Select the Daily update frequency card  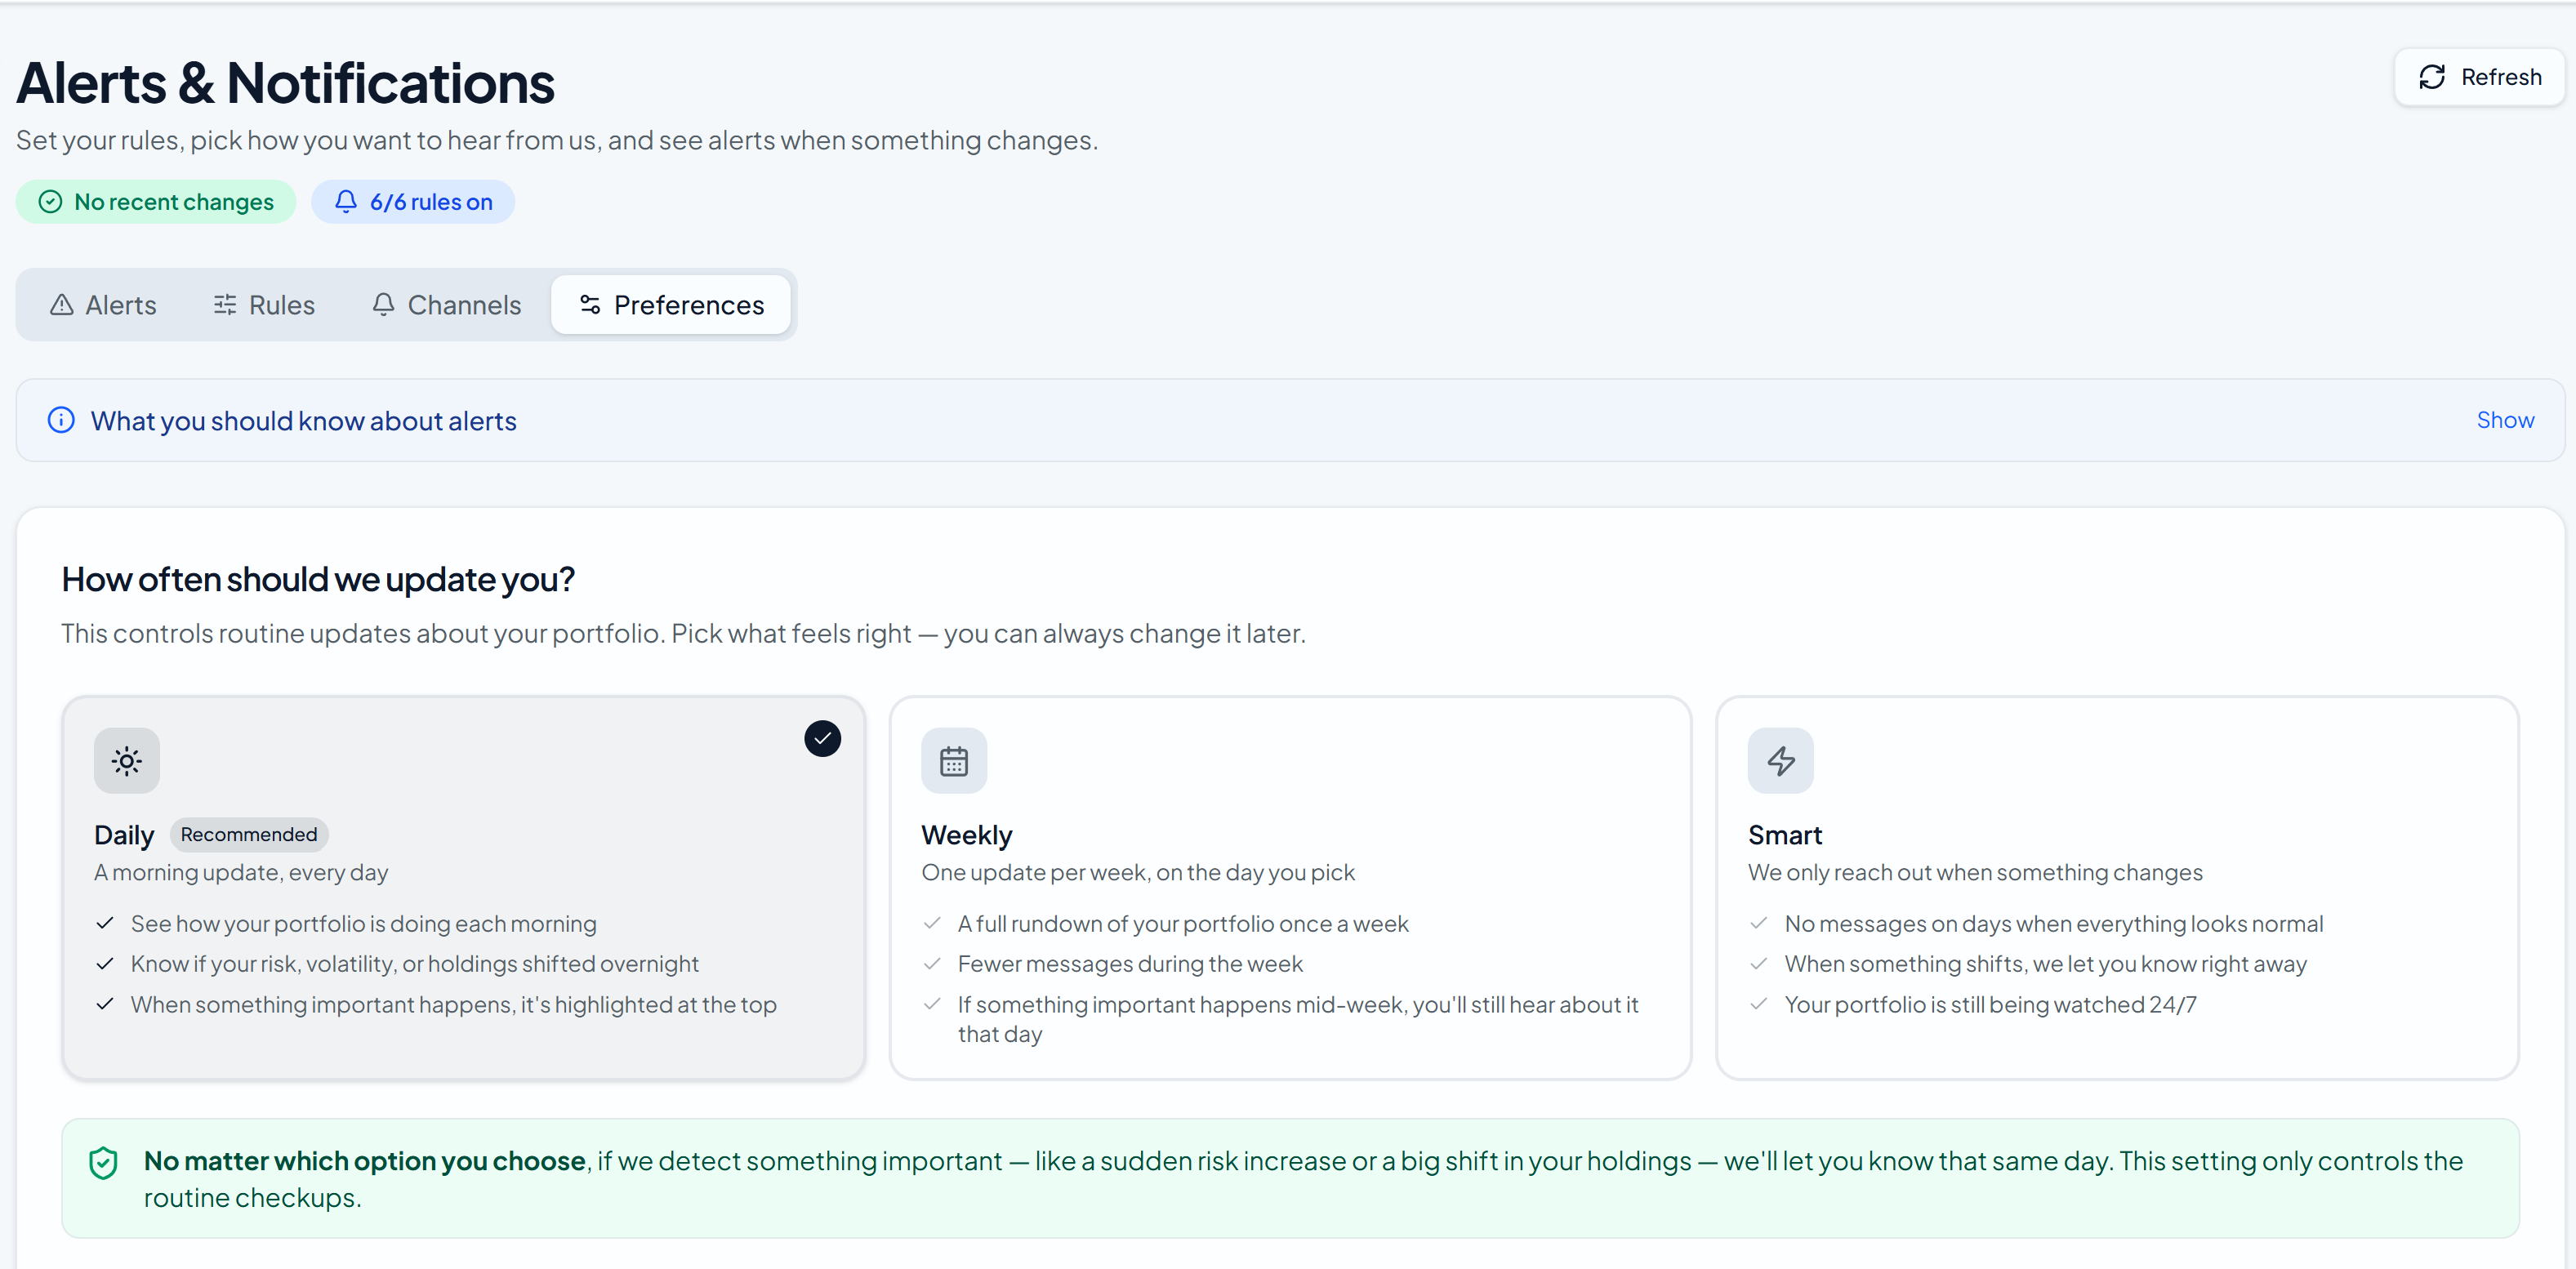pyautogui.click(x=464, y=888)
